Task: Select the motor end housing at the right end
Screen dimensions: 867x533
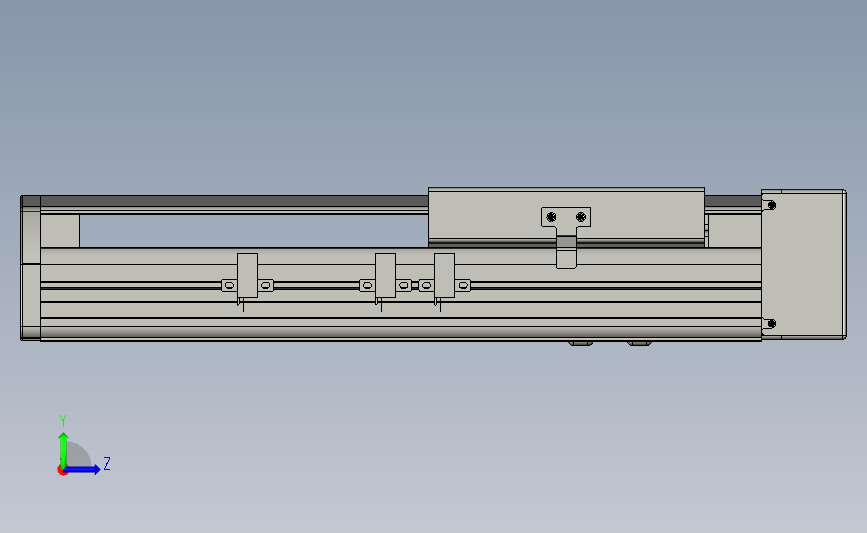Action: (x=803, y=264)
